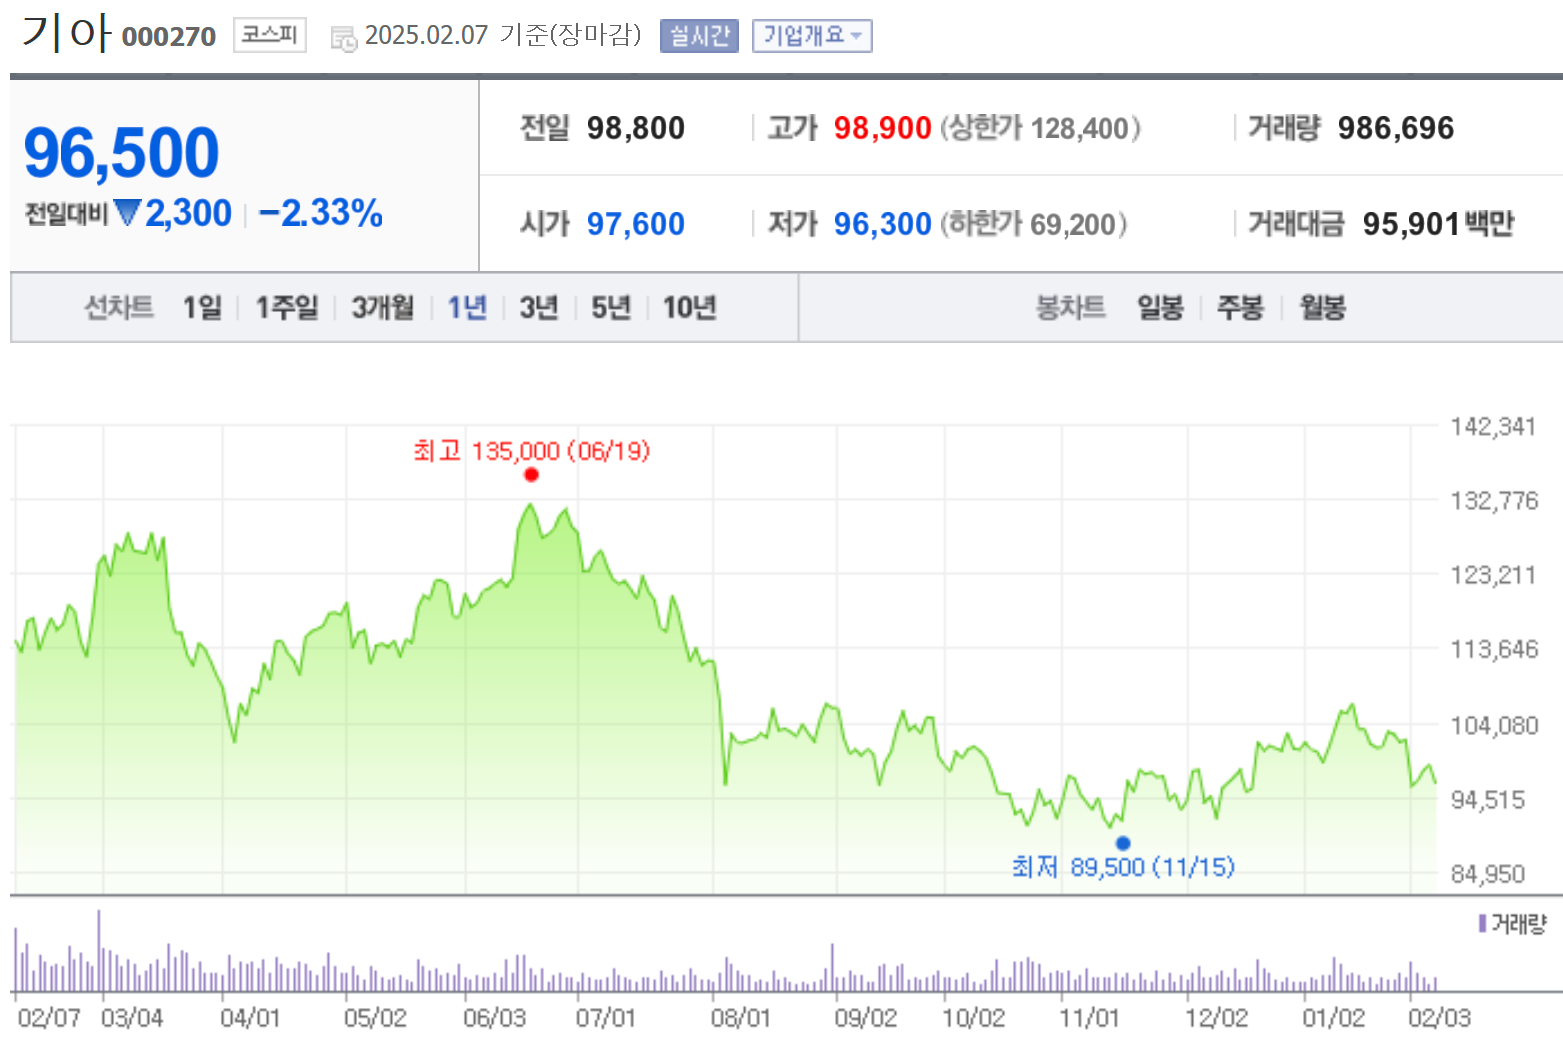Click the 142,341 y-axis label
This screenshot has width=1563, height=1045.
pos(1493,427)
